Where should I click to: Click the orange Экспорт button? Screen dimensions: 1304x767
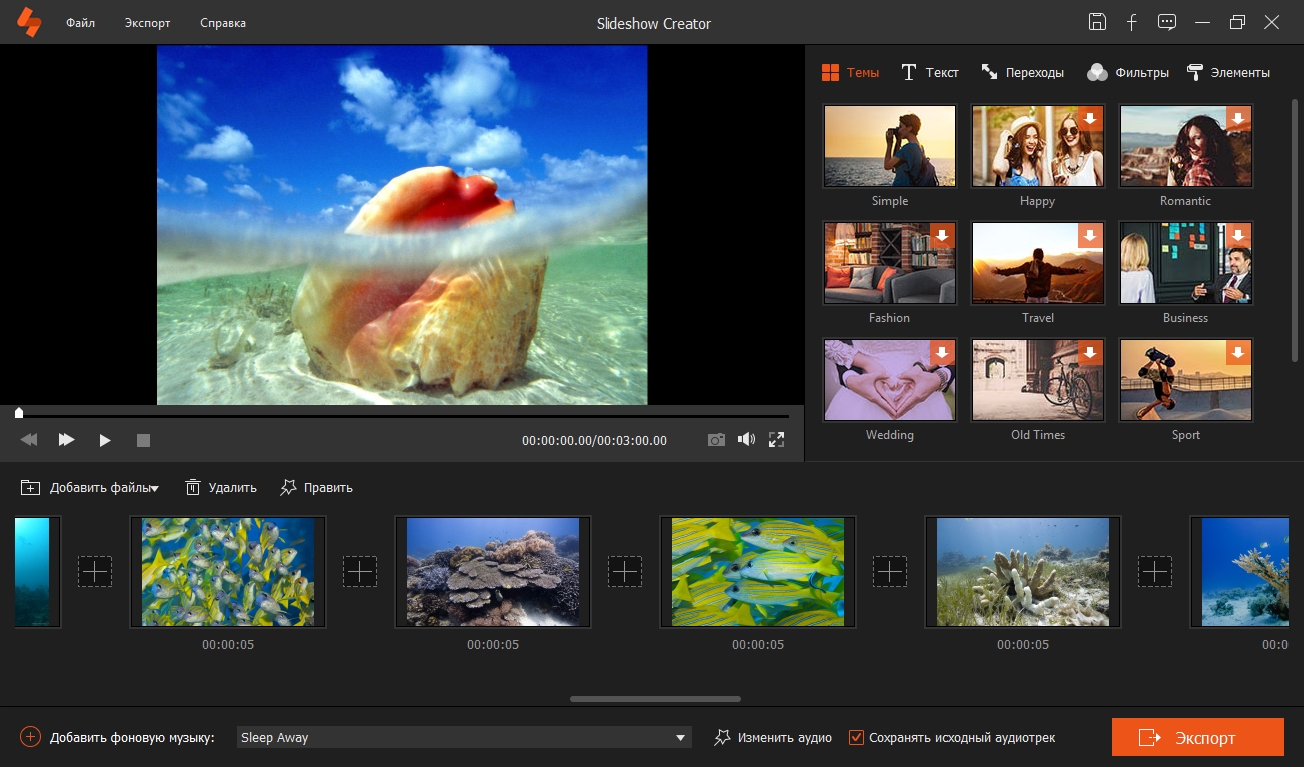(1198, 738)
